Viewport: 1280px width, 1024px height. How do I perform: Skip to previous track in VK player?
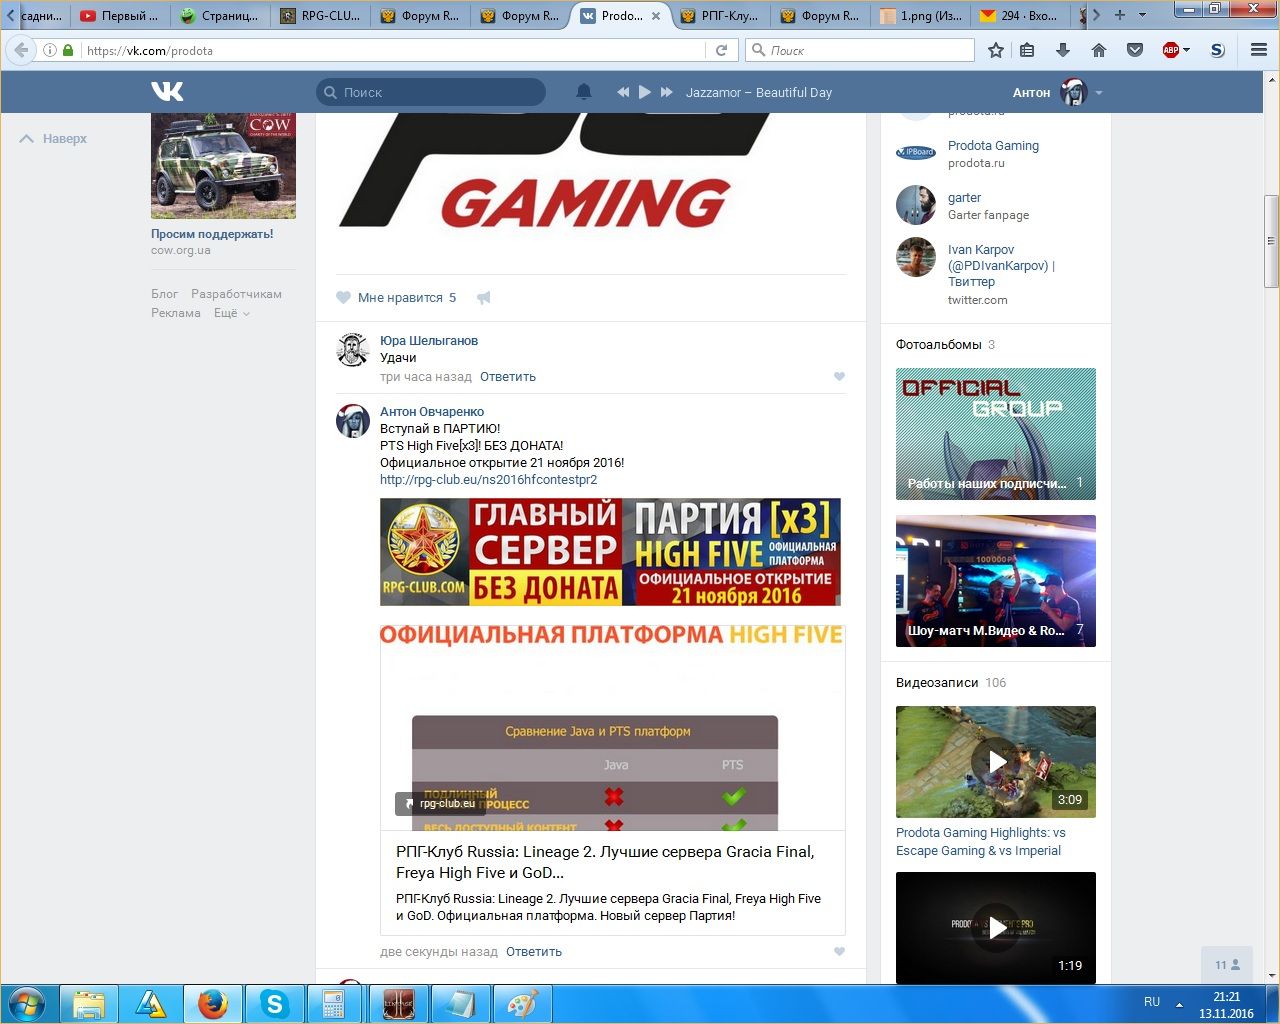click(623, 92)
